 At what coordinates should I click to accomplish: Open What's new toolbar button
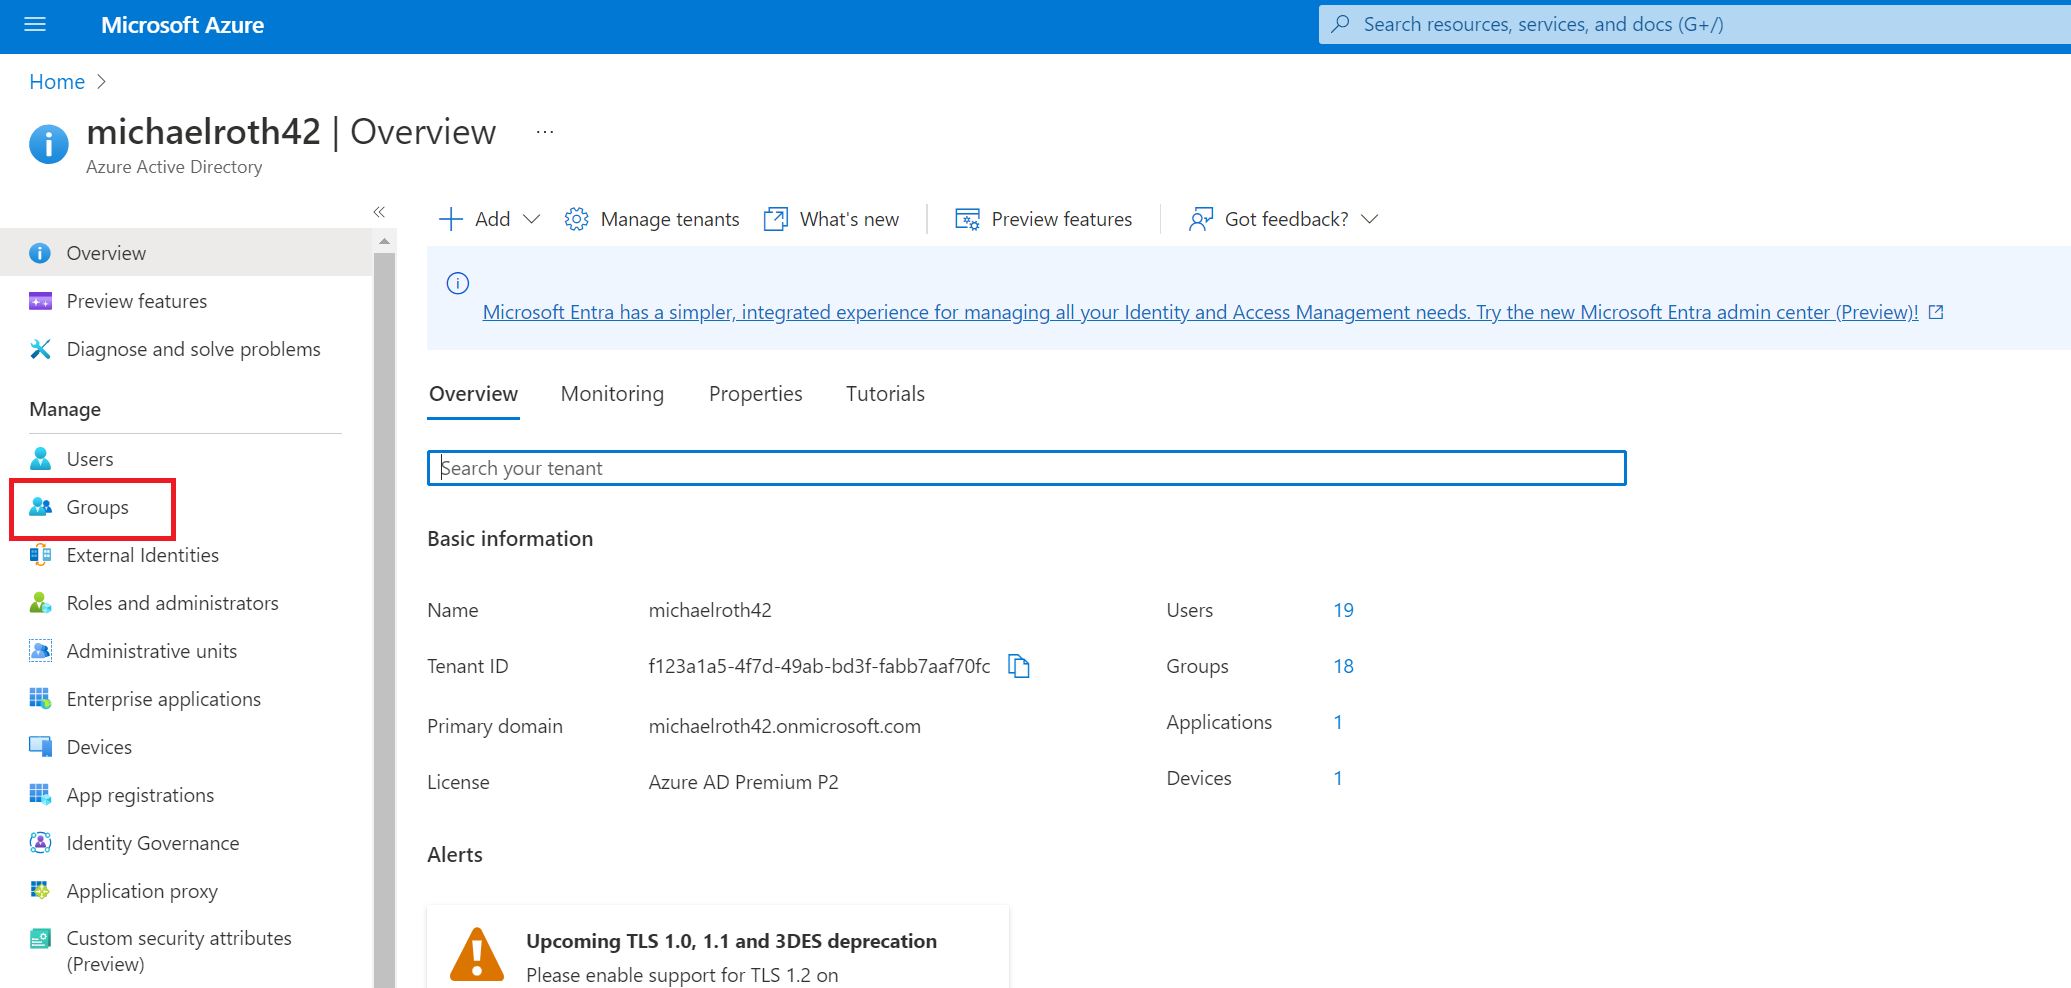tap(832, 219)
